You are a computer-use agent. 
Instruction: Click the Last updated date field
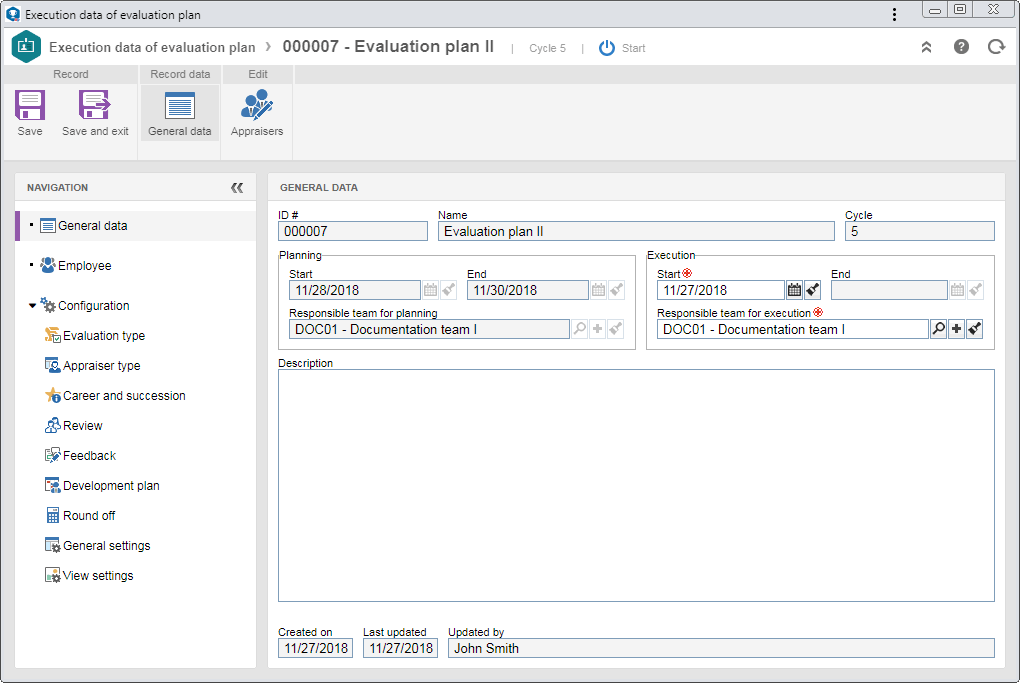[x=401, y=648]
